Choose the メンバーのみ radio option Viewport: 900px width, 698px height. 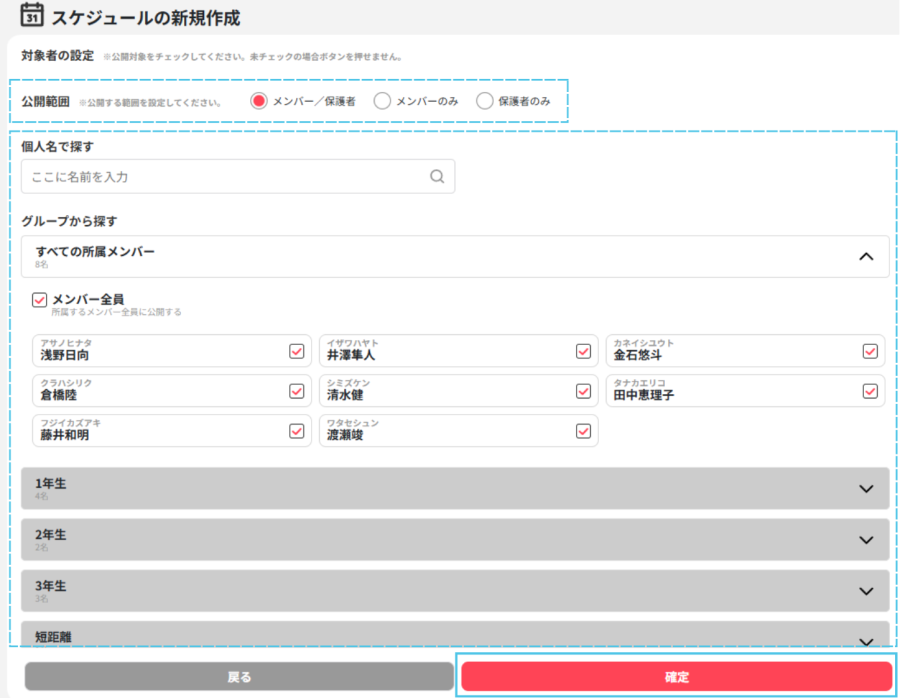click(382, 101)
